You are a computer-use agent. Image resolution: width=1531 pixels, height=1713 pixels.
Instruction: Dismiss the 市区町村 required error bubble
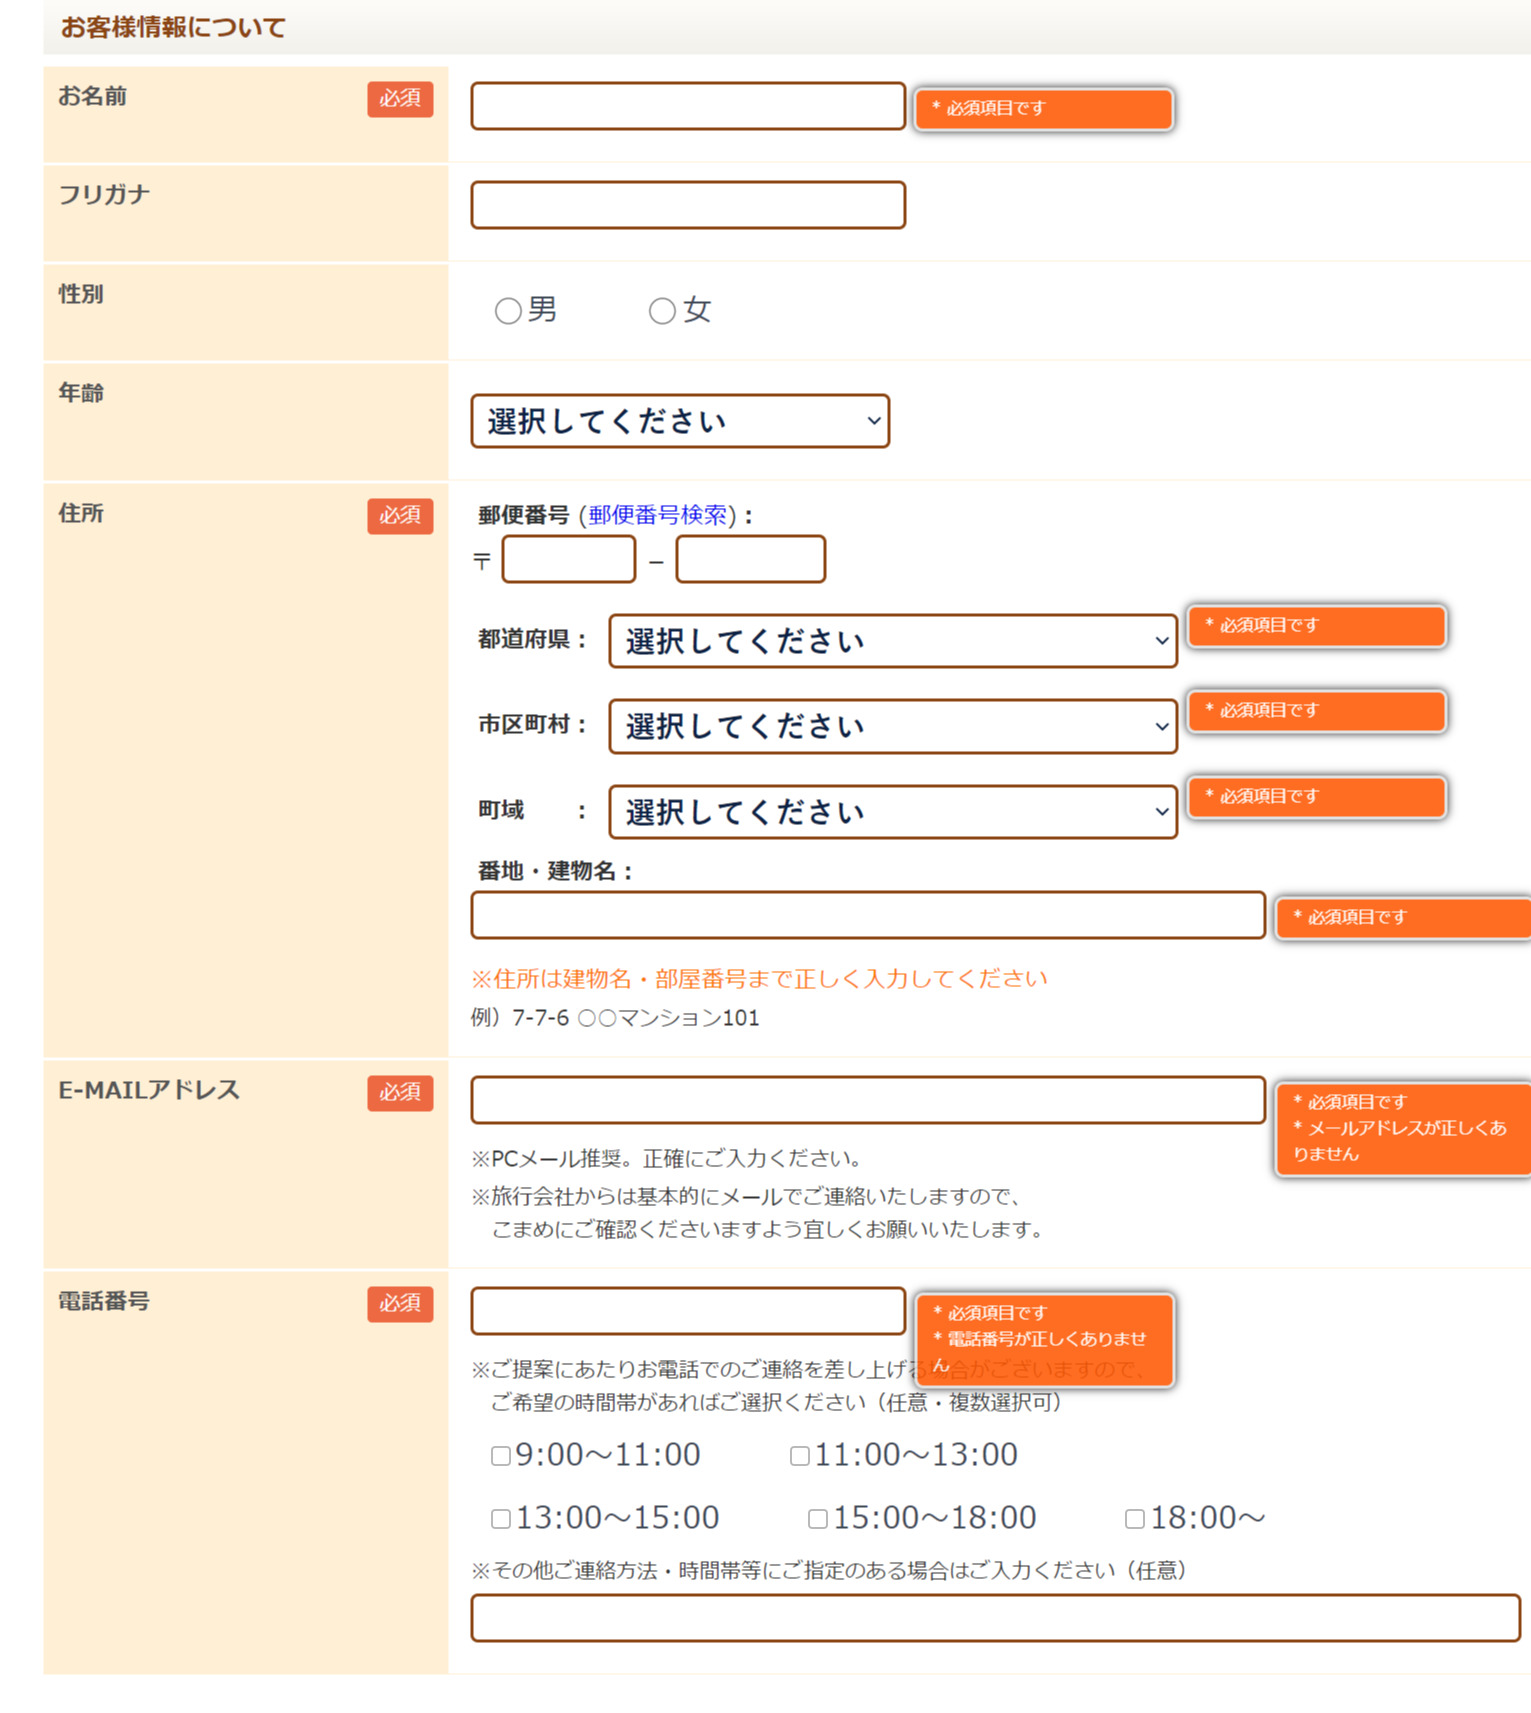(1317, 711)
